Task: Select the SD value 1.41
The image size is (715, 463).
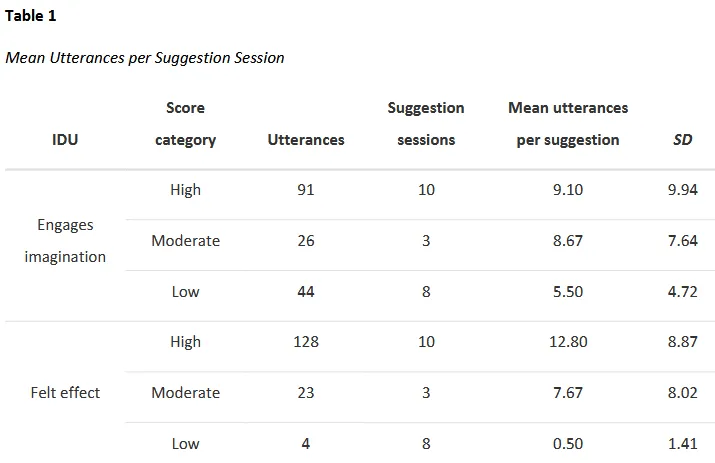Action: click(682, 444)
